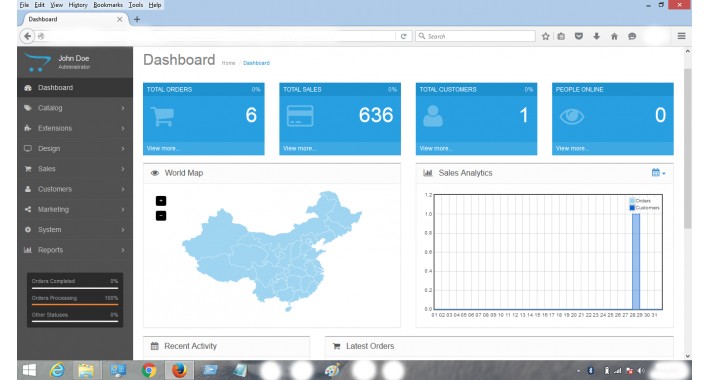The height and width of the screenshot is (380, 710).
Task: Click the Marketing share icon
Action: coord(28,209)
